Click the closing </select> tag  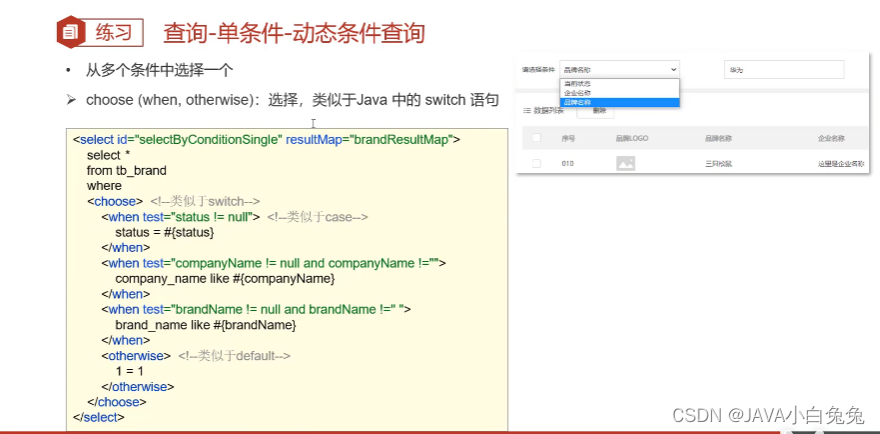pyautogui.click(x=99, y=417)
